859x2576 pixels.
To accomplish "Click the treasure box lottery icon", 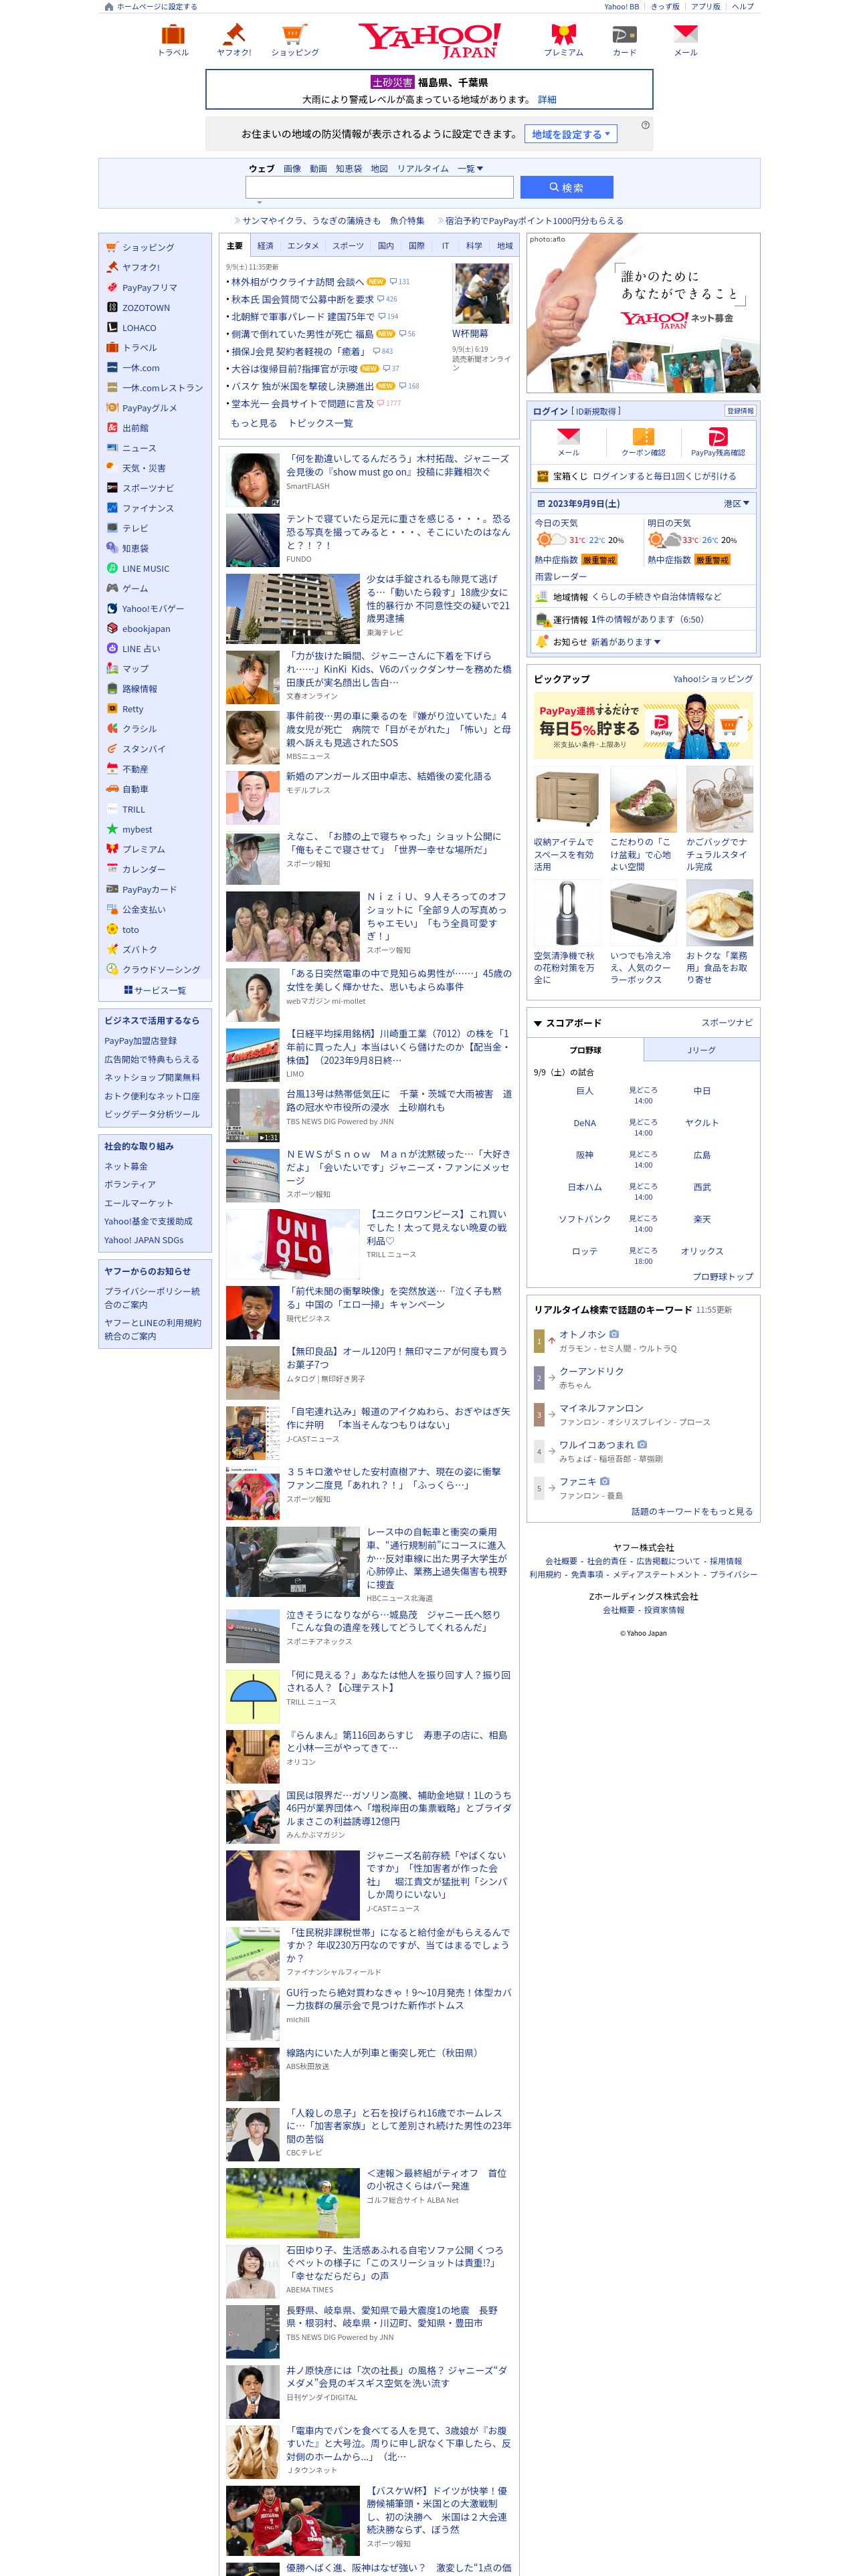I will (542, 477).
